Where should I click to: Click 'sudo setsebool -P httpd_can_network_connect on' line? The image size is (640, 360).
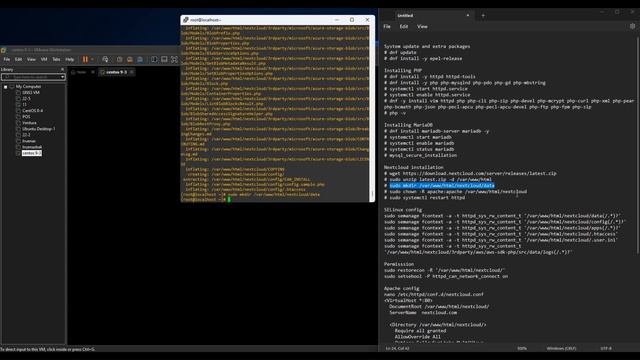click(446, 276)
